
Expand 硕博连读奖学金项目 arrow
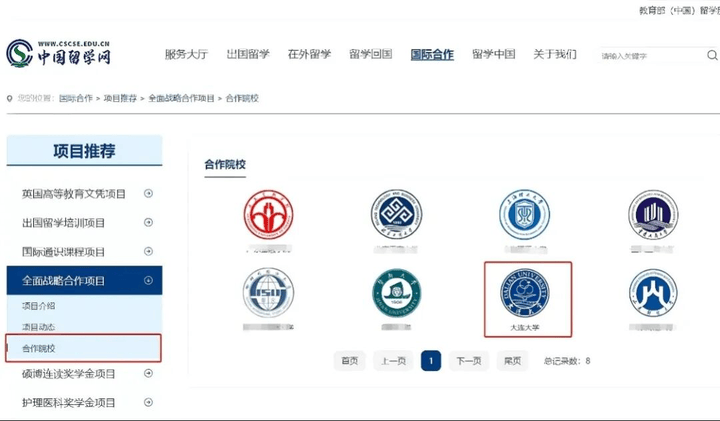148,373
